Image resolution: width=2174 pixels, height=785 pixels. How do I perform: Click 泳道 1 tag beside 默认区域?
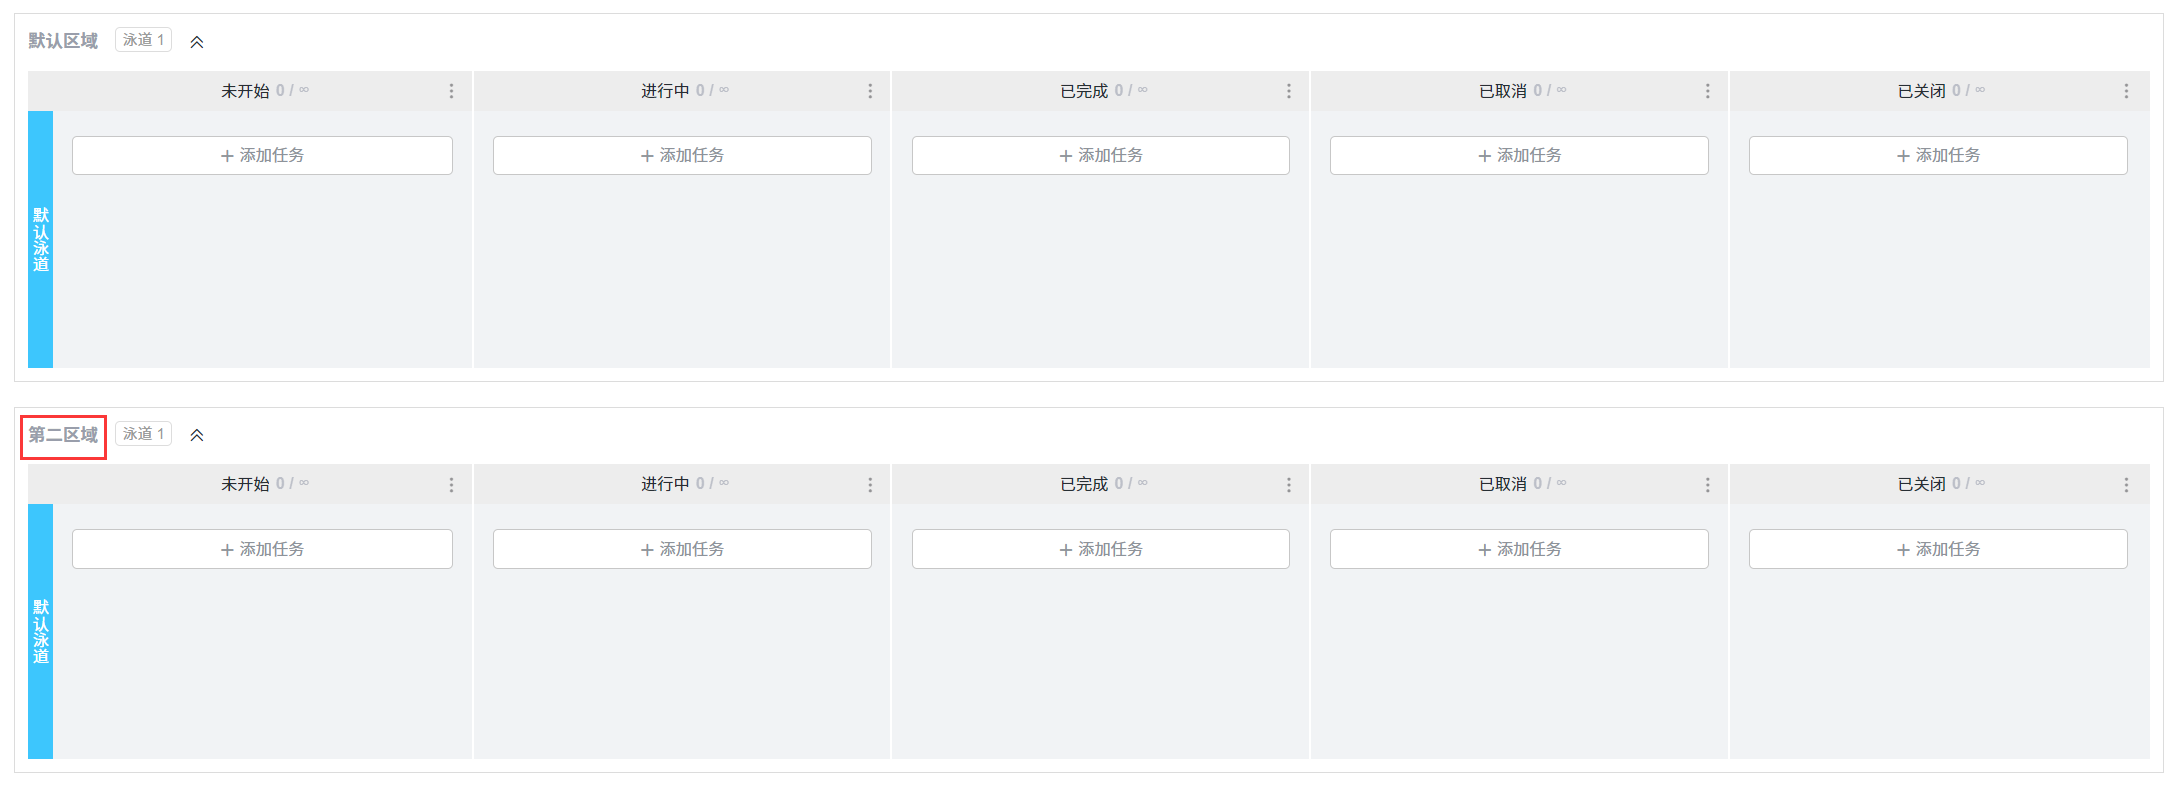tap(143, 40)
